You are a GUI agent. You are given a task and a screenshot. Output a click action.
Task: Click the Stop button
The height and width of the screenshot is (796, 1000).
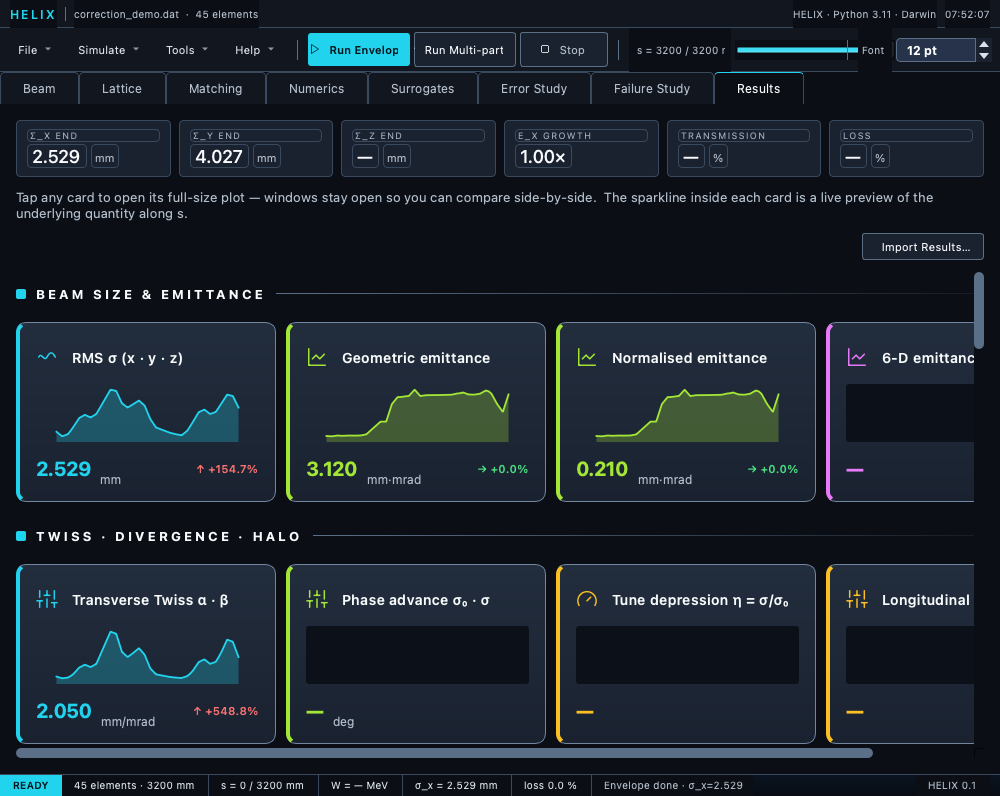(x=563, y=50)
